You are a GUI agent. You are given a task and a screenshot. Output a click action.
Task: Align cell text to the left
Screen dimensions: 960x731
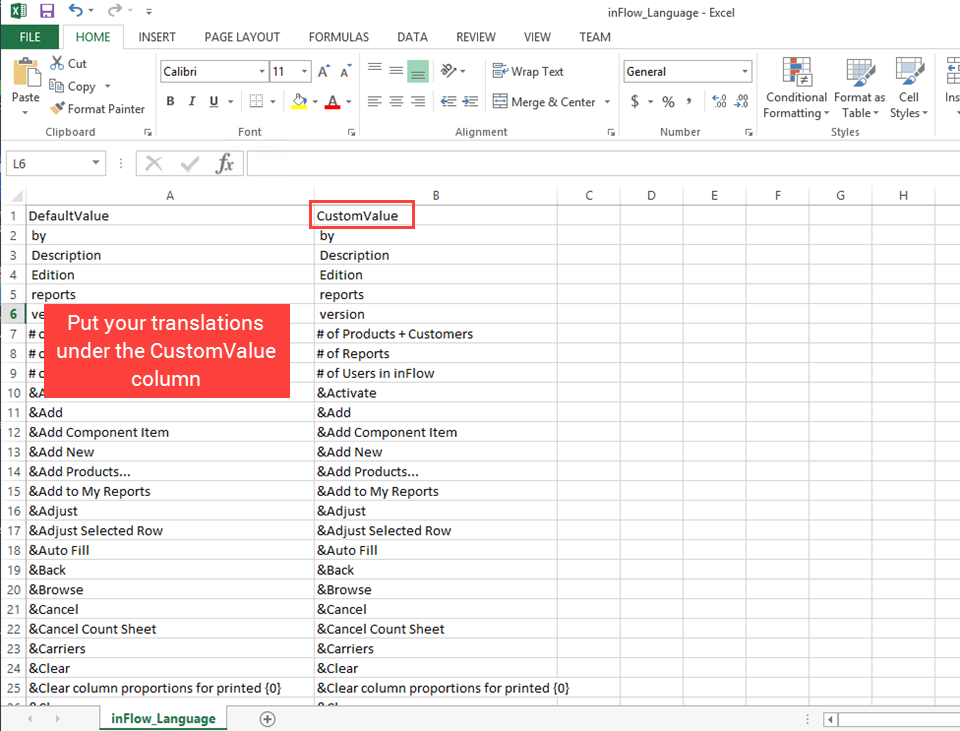(375, 101)
